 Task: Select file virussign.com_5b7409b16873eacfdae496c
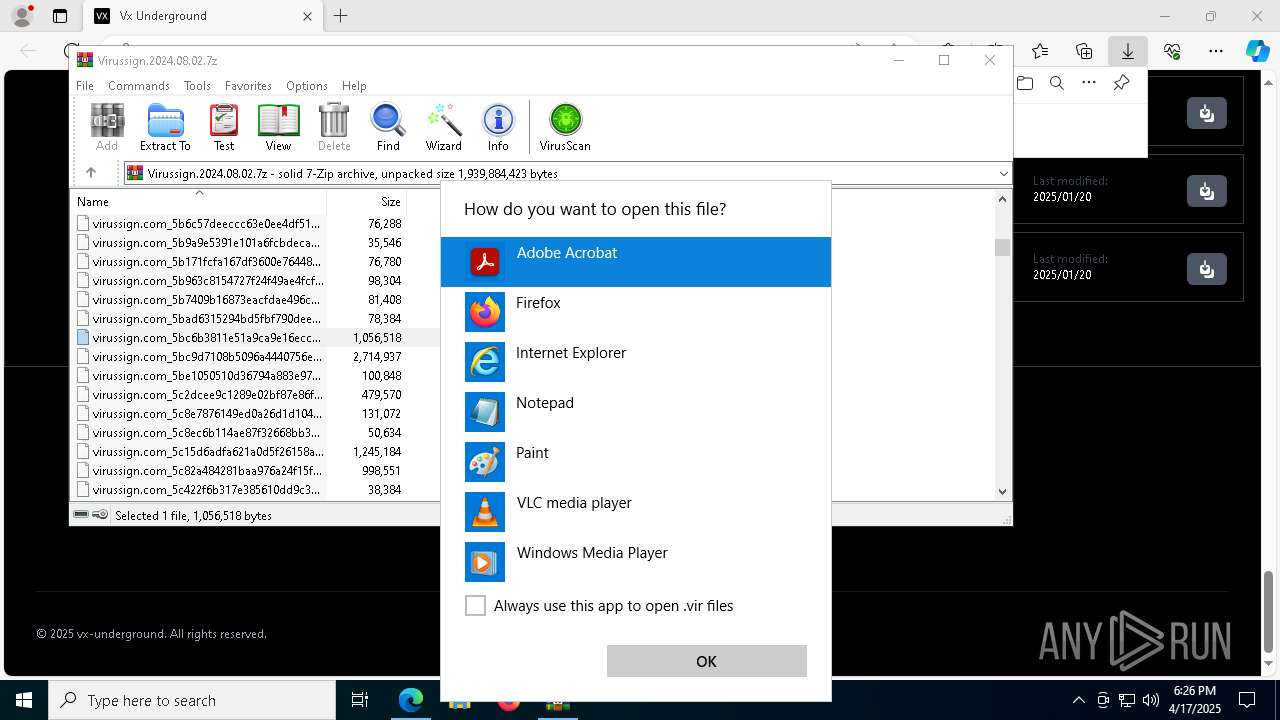click(207, 300)
